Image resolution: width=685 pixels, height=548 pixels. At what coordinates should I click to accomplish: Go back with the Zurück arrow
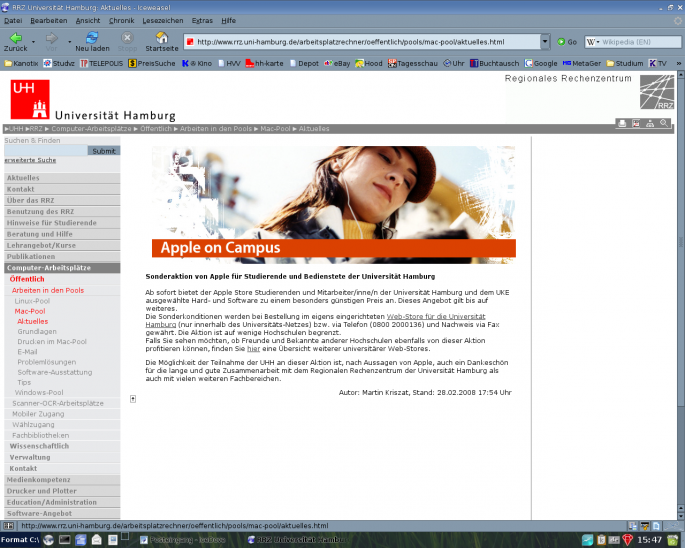click(16, 42)
